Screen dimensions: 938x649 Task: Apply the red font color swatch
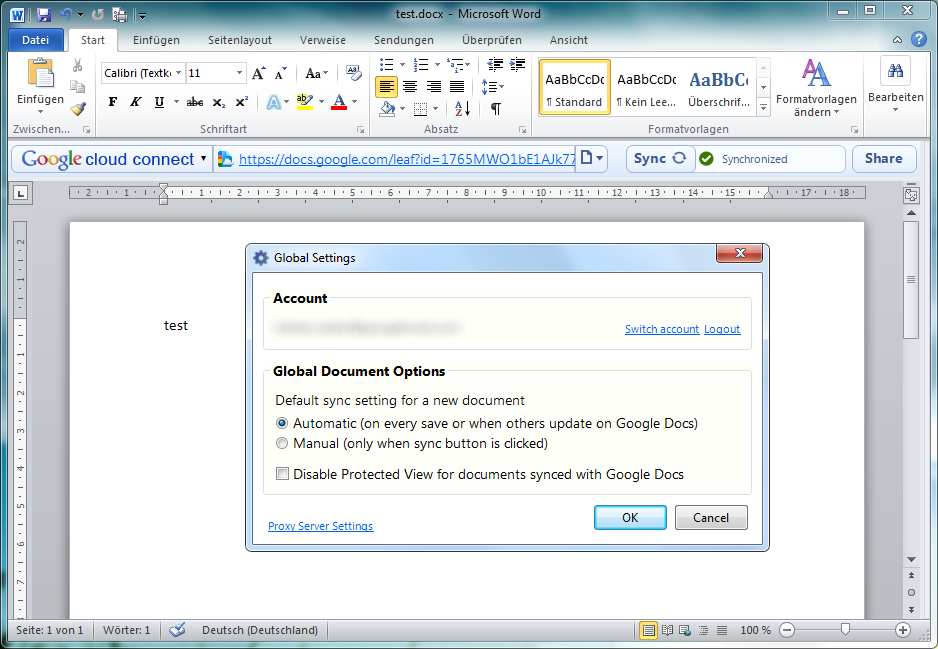point(339,102)
